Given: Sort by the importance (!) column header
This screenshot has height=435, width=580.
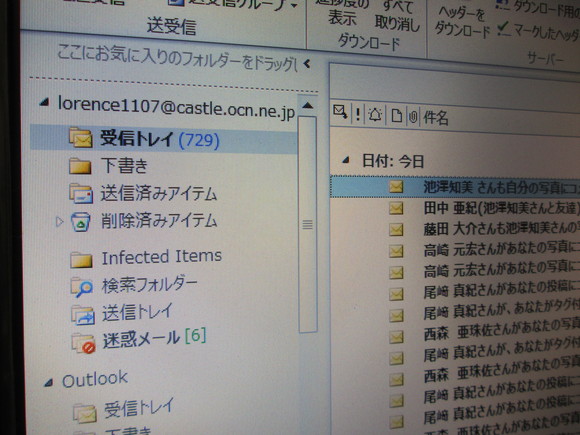Looking at the screenshot, I should [x=358, y=114].
